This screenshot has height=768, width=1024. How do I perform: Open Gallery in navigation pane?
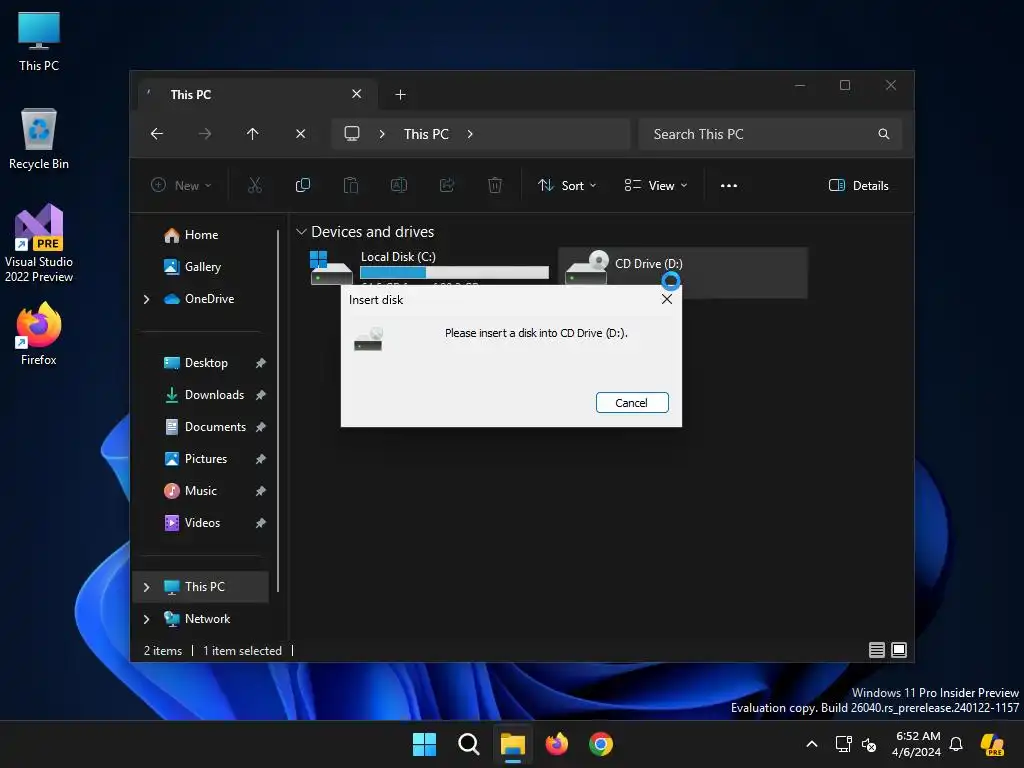tap(202, 266)
